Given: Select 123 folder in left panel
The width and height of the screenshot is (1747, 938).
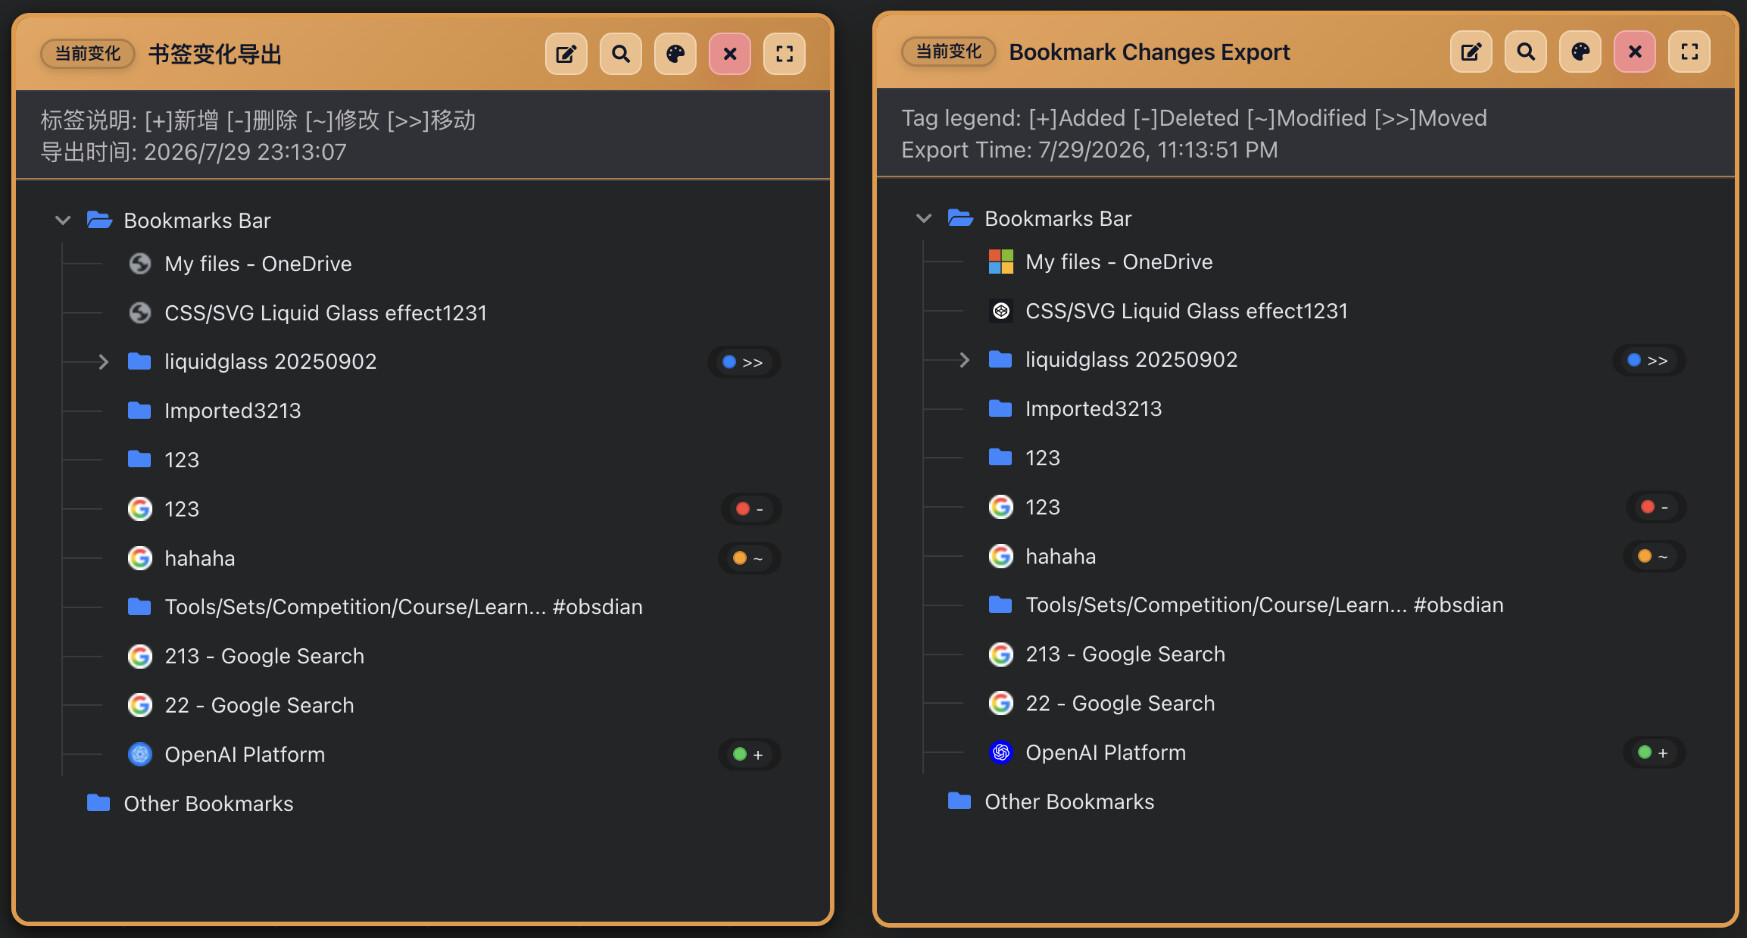Looking at the screenshot, I should (182, 460).
